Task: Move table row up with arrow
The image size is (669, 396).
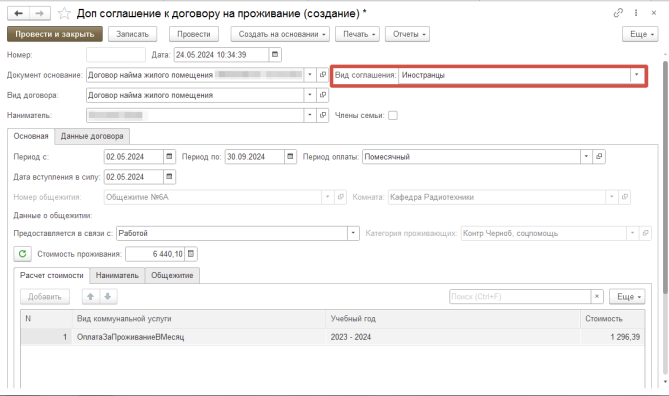Action: click(x=90, y=297)
